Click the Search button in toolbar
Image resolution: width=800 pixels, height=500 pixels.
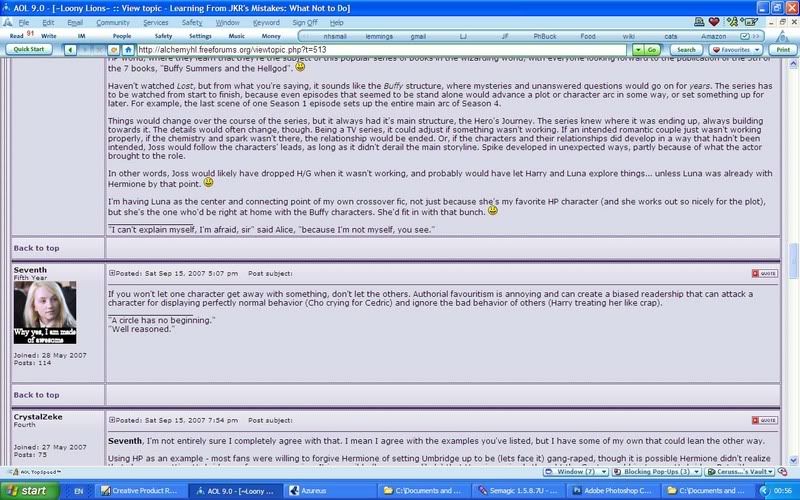pos(685,49)
